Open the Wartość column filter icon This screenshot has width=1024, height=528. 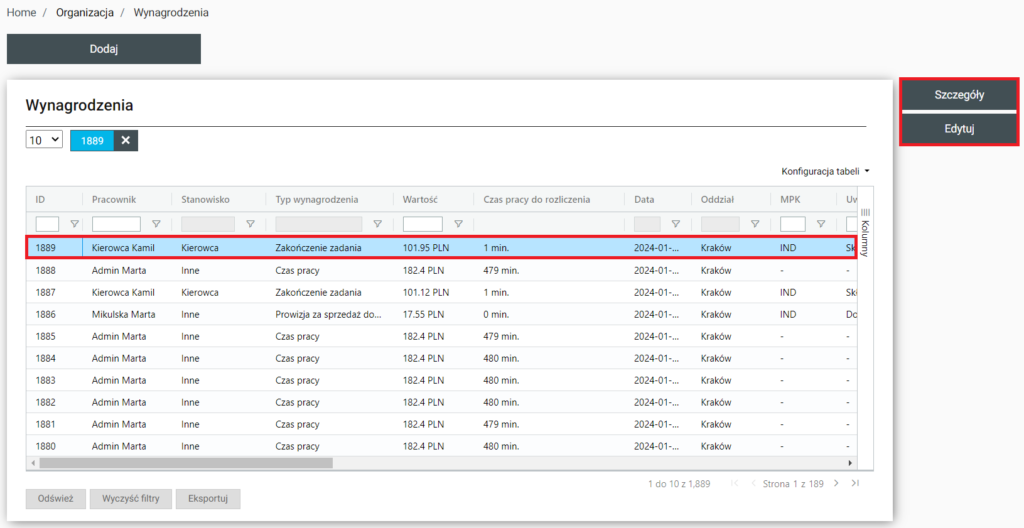[x=458, y=224]
